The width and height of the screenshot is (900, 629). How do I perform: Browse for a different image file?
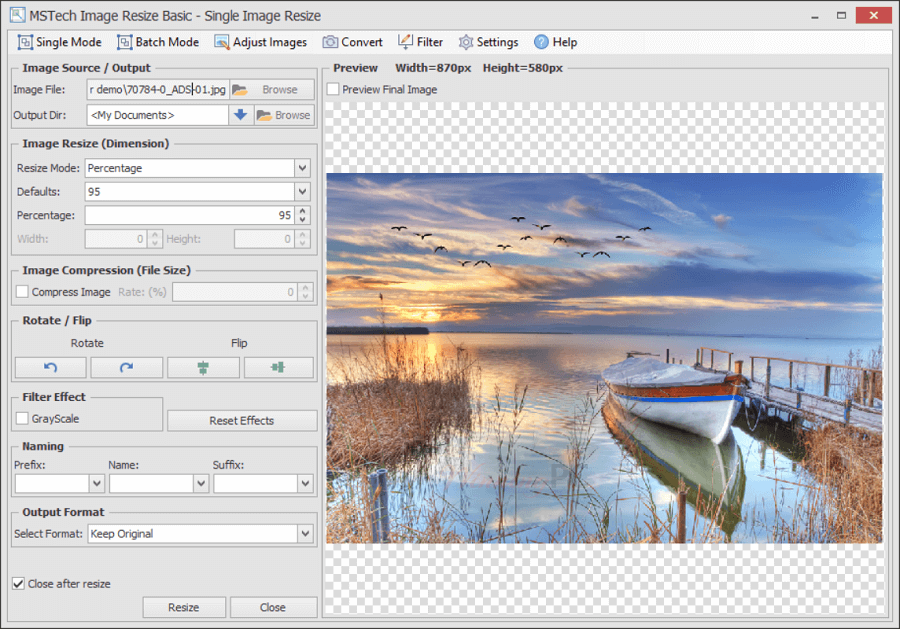pyautogui.click(x=270, y=89)
